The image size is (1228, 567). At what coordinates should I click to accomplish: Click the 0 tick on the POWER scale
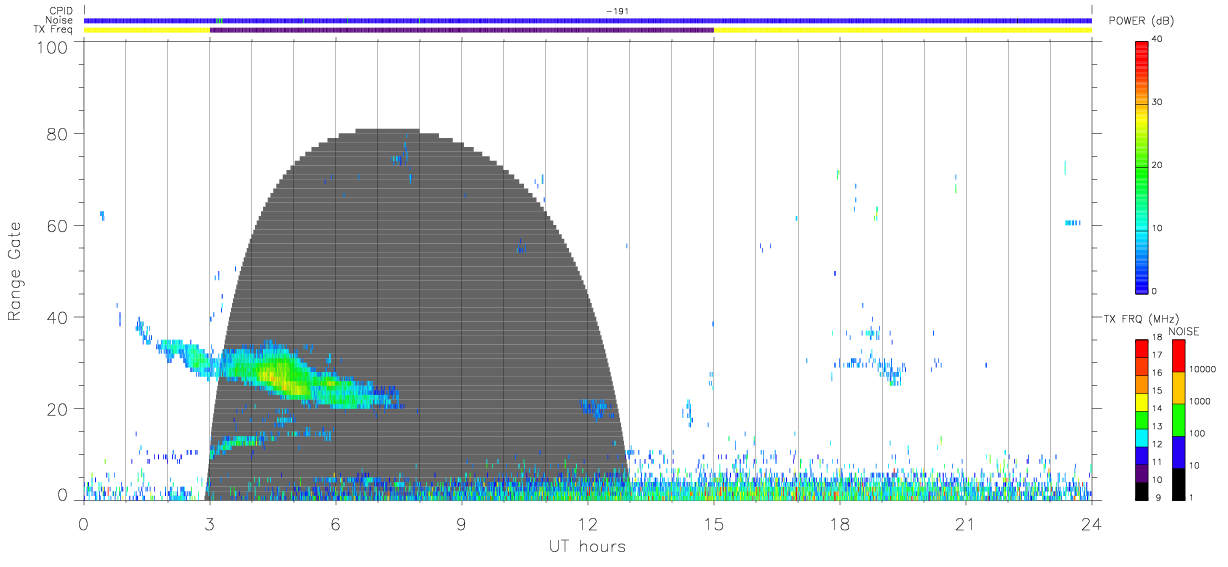[x=1155, y=291]
